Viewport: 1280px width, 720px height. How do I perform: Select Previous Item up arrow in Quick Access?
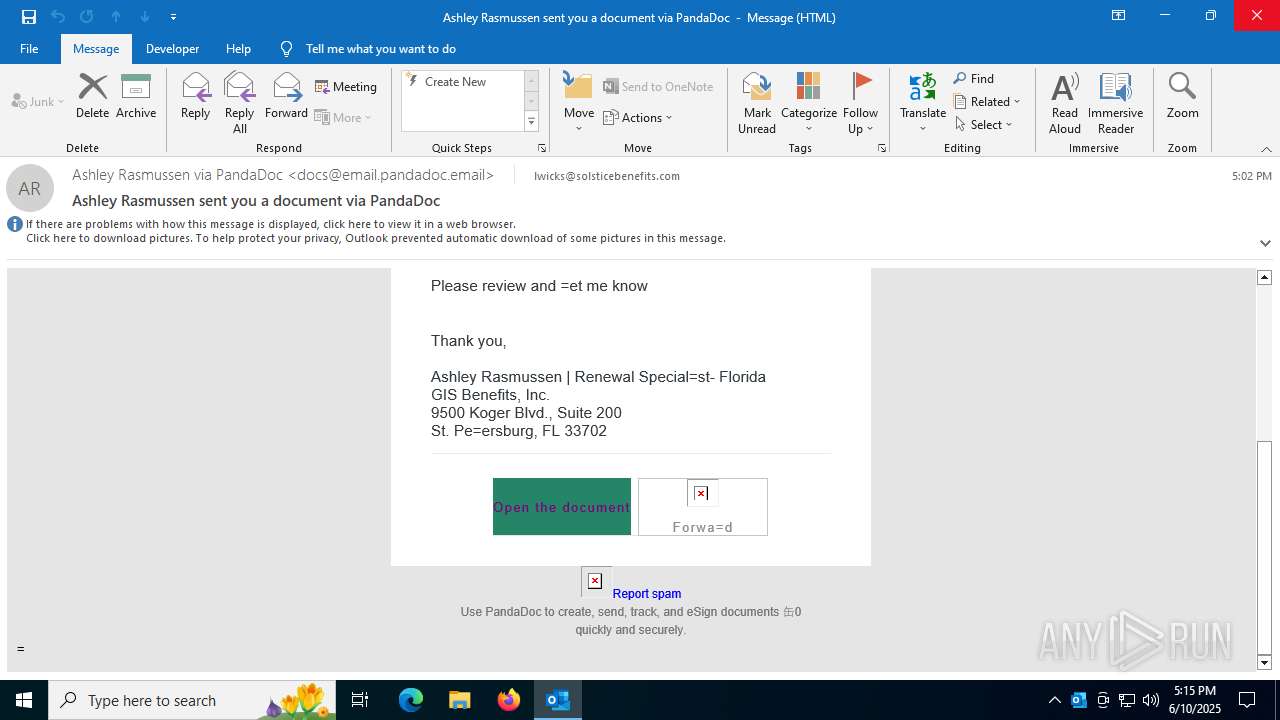click(116, 17)
